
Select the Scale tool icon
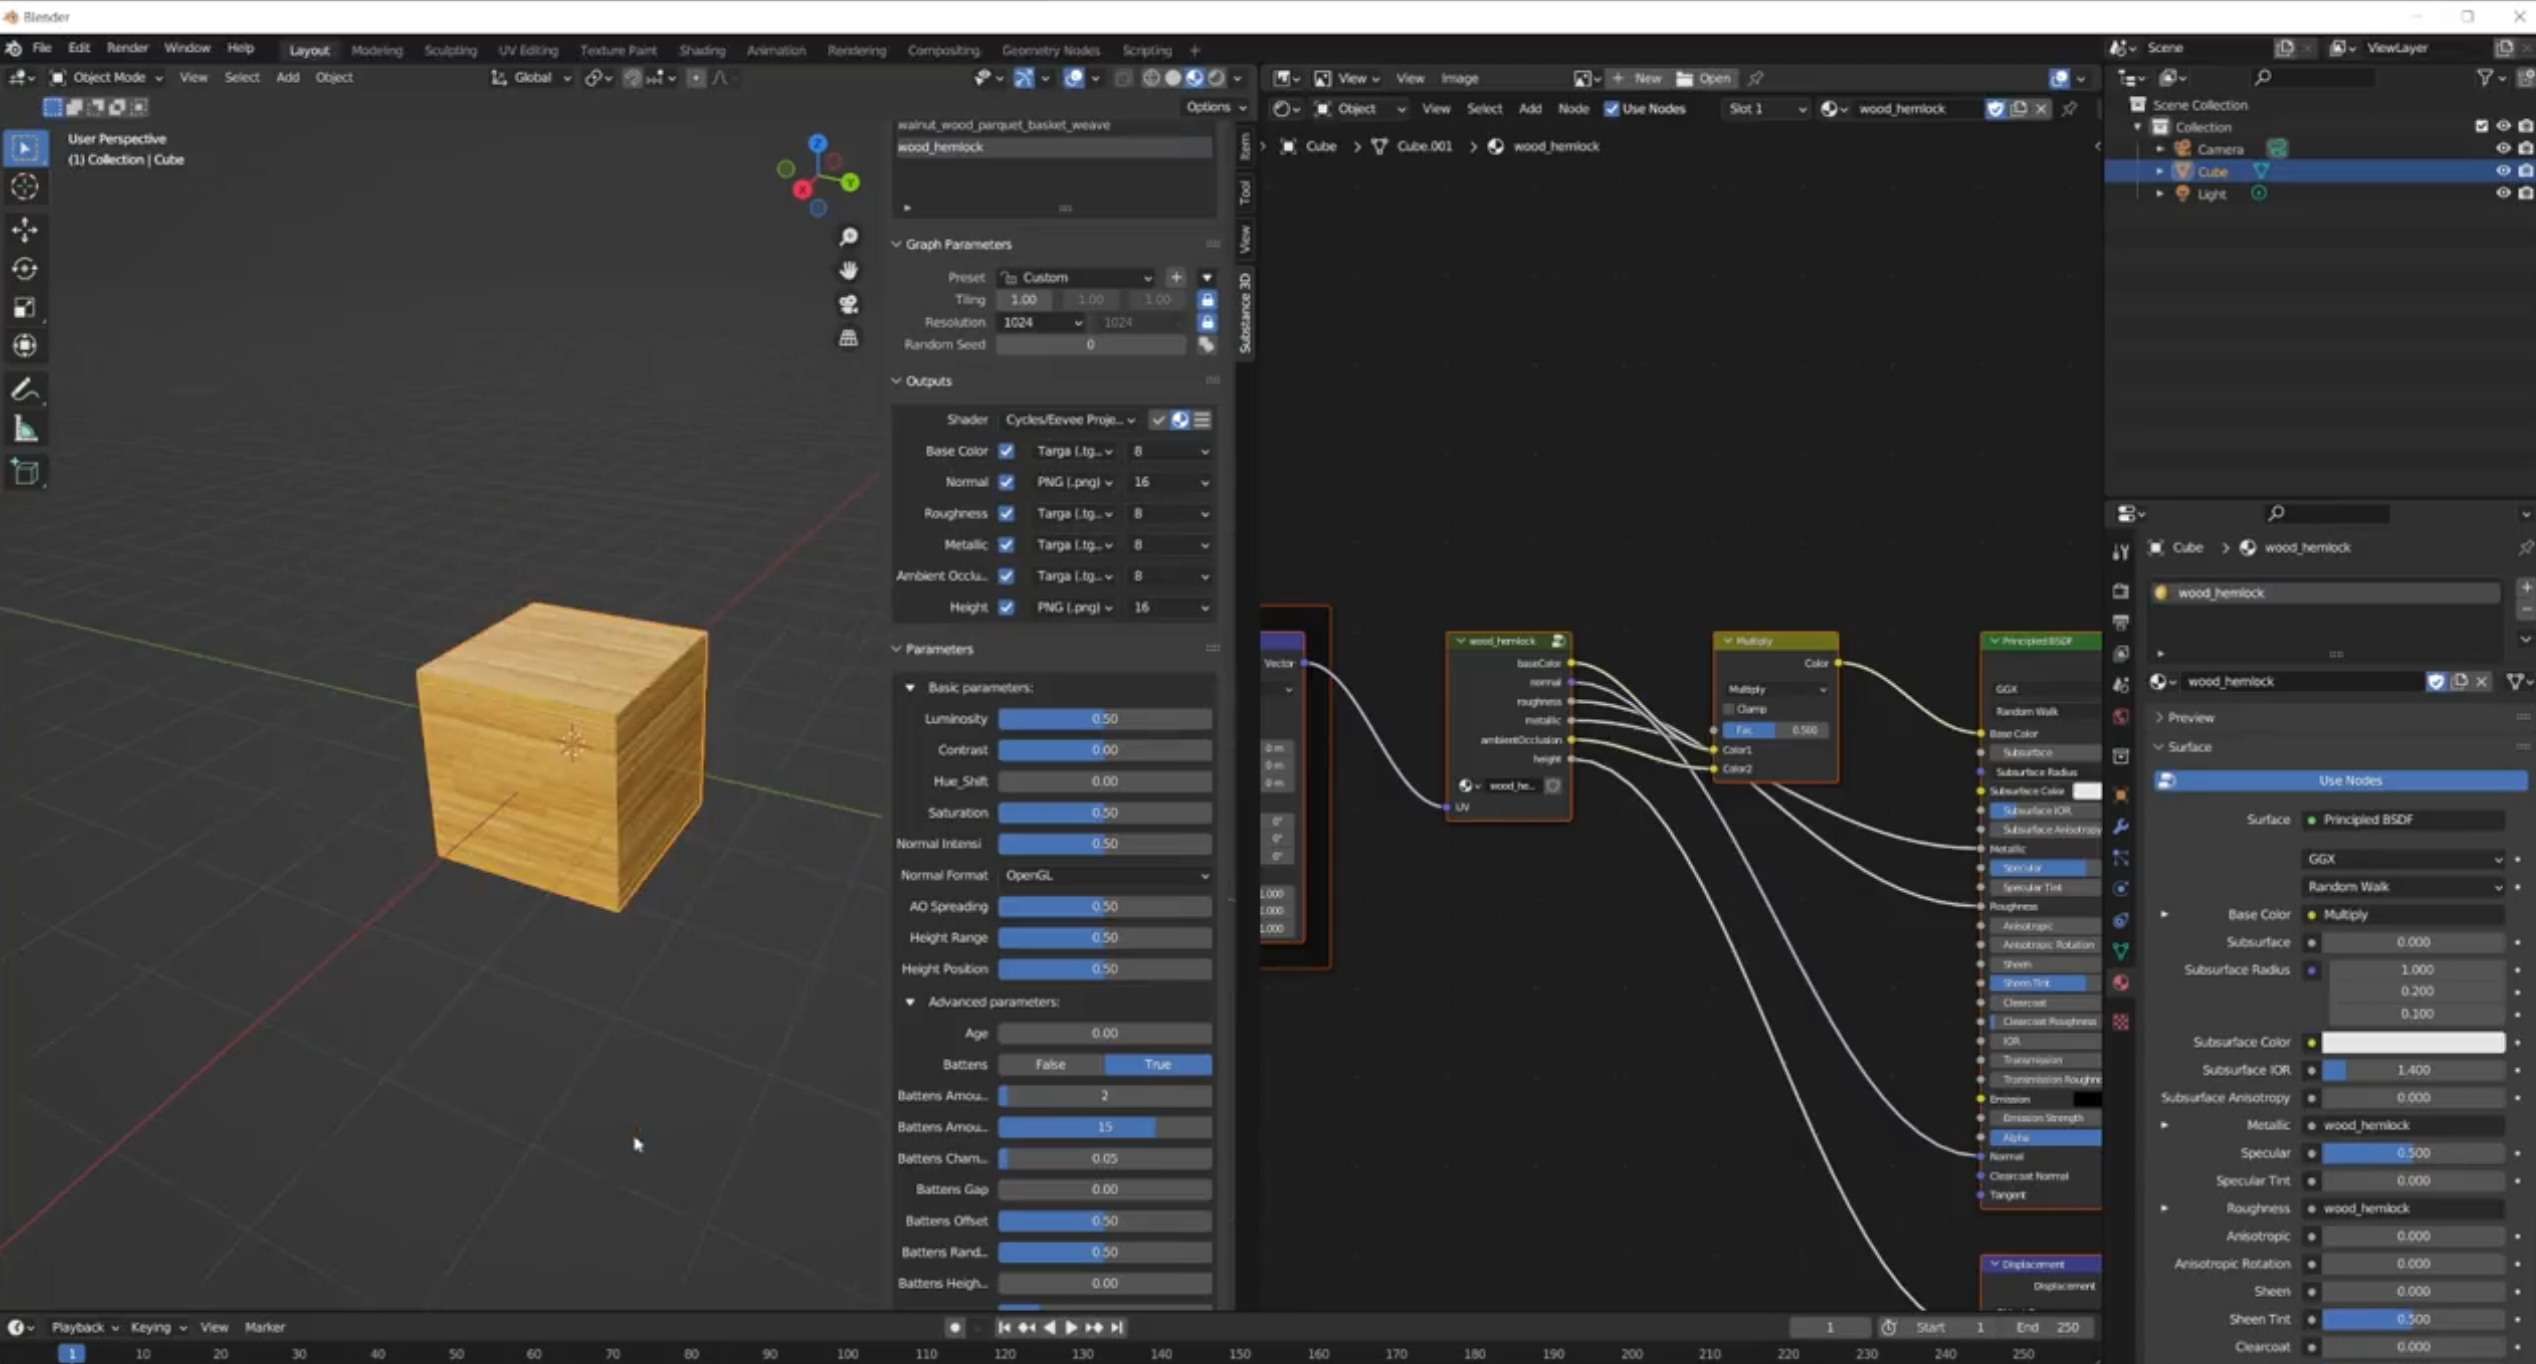[25, 308]
